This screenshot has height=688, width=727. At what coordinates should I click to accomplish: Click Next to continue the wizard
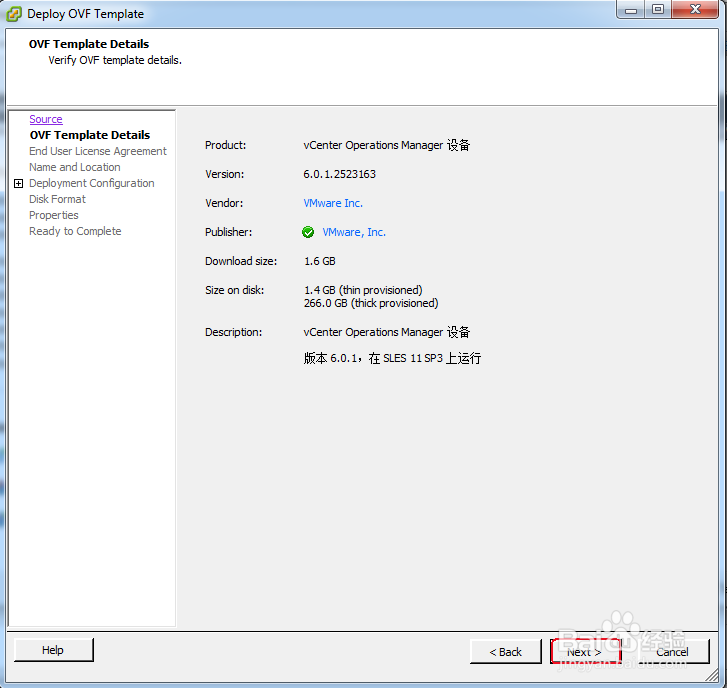[x=586, y=652]
